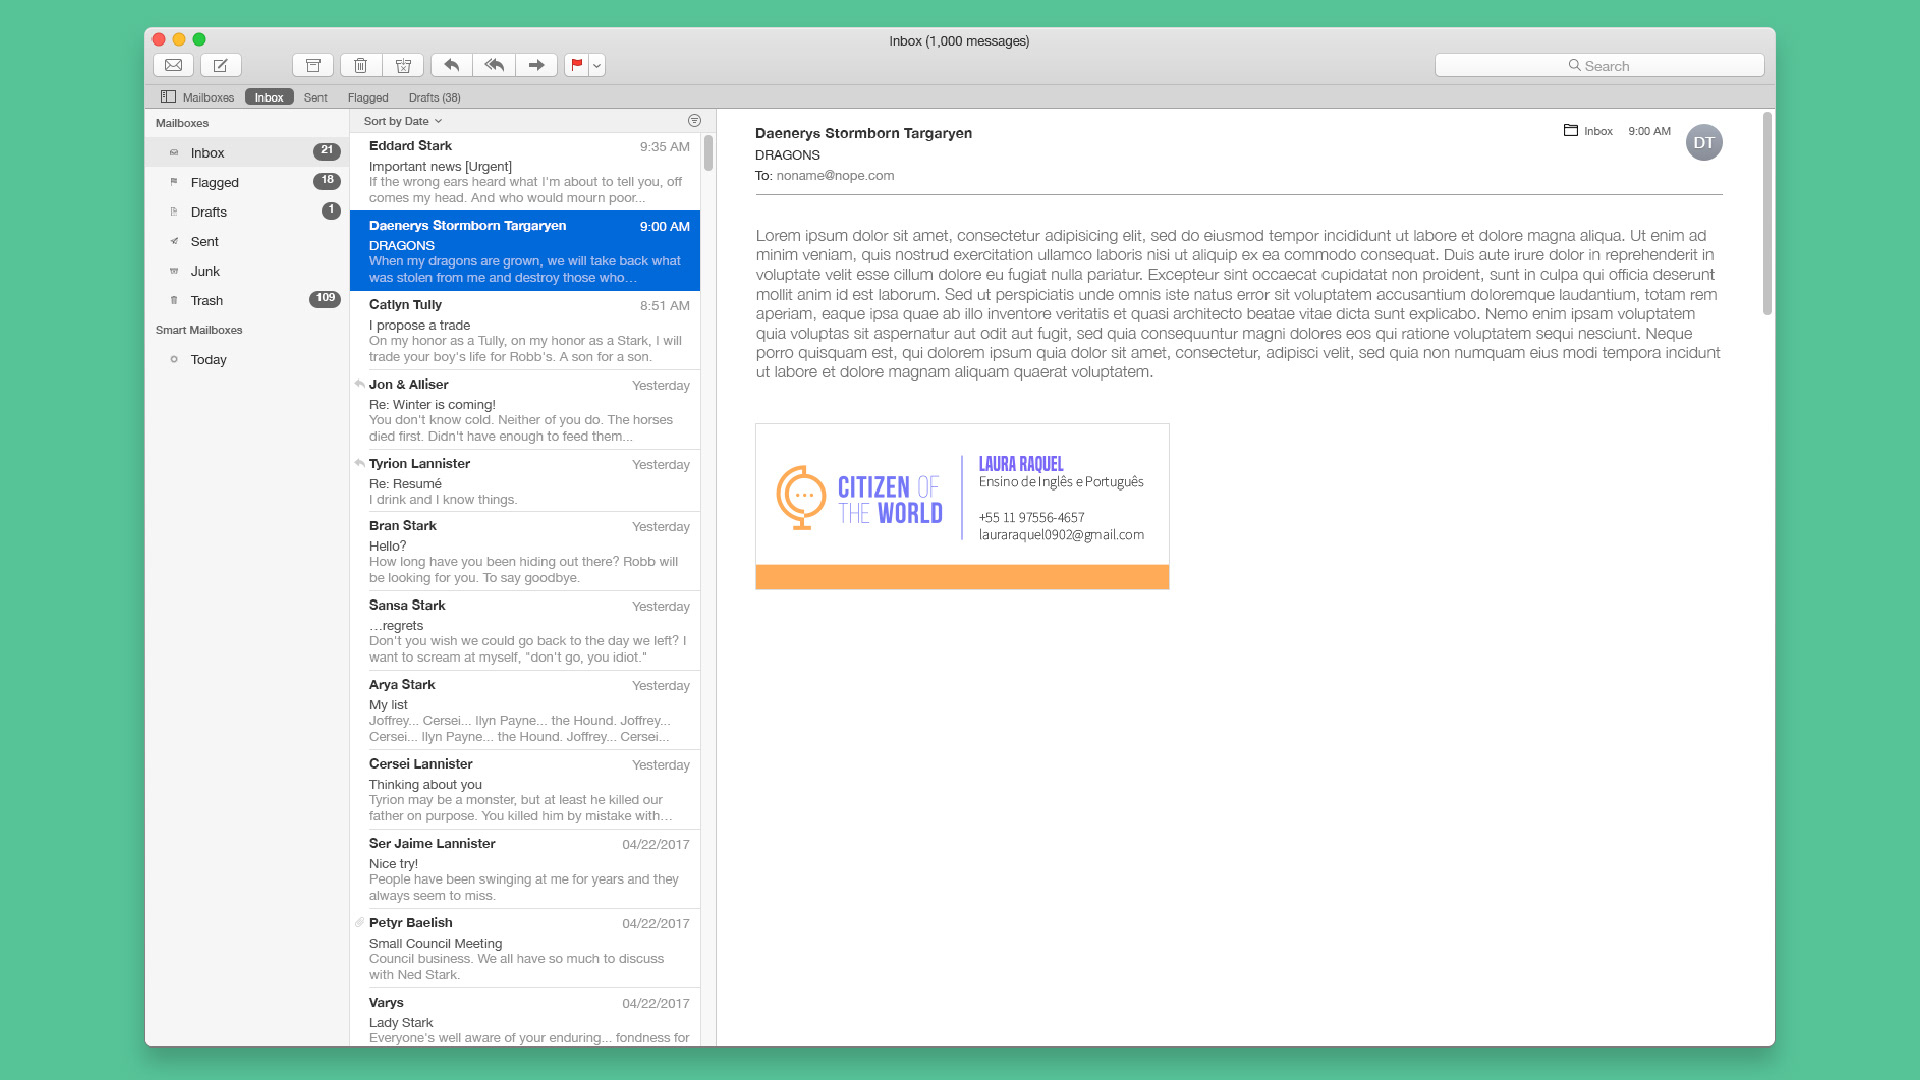Switch to the Flagged favorites tab
1920x1080 pixels.
pyautogui.click(x=368, y=97)
